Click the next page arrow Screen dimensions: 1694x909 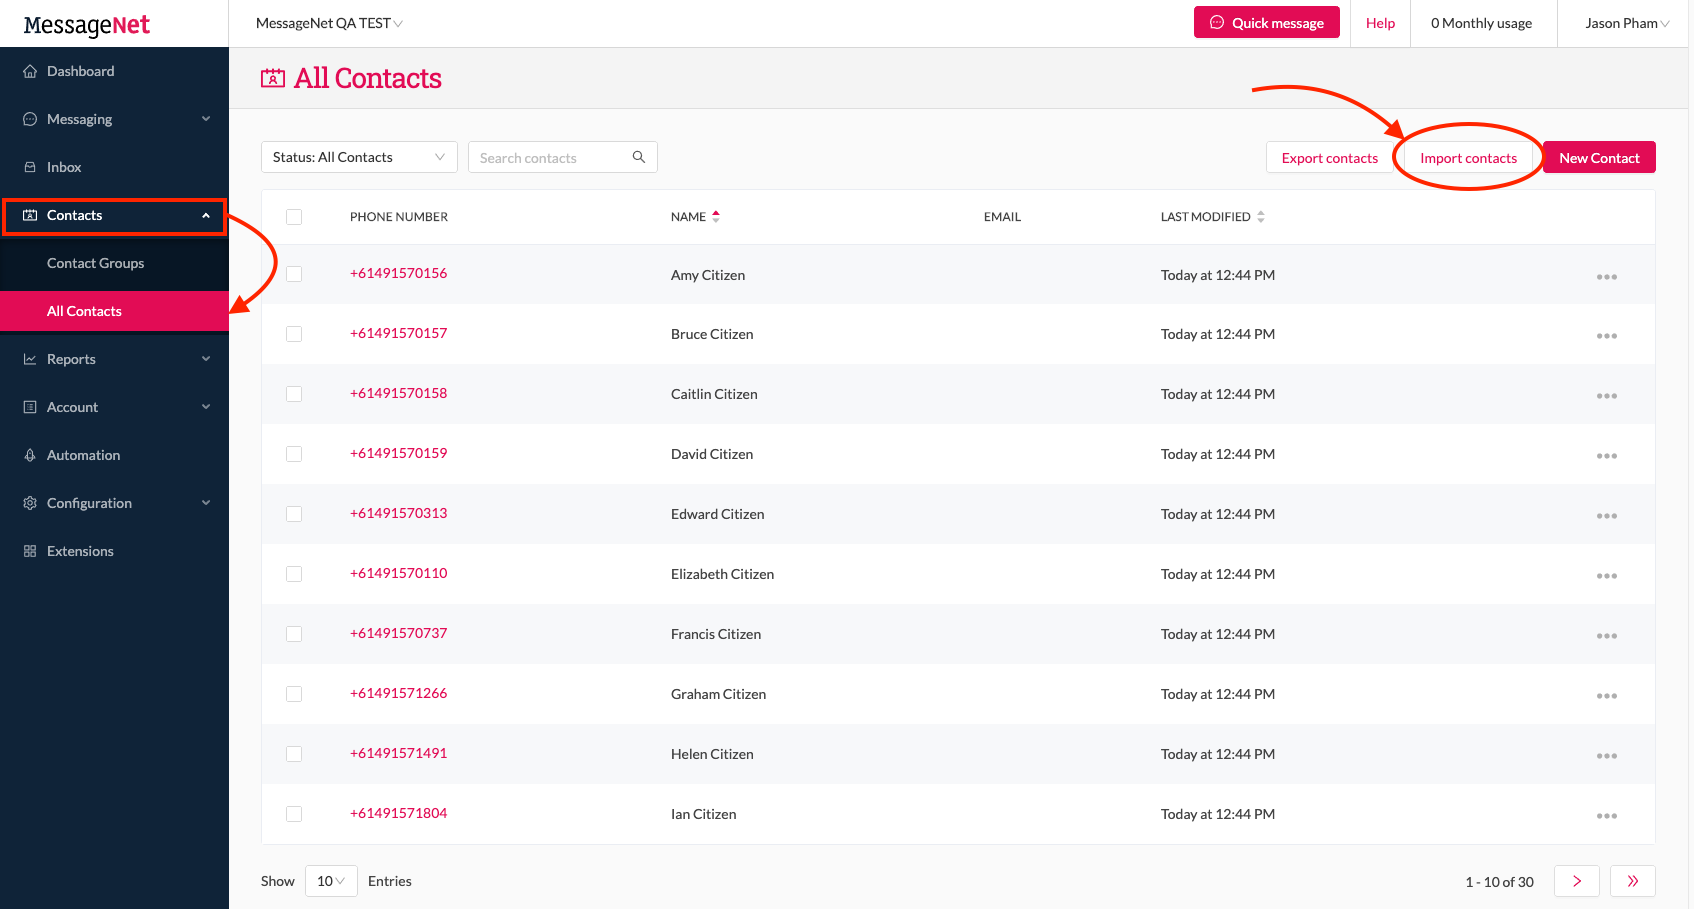(1577, 881)
